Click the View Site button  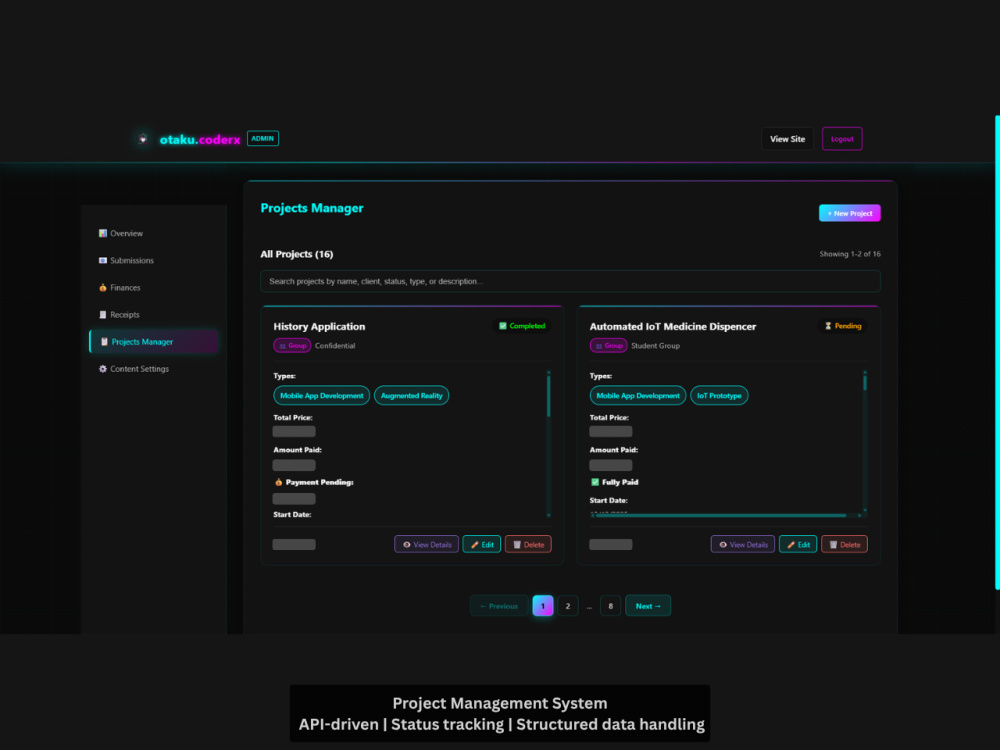[x=787, y=139]
